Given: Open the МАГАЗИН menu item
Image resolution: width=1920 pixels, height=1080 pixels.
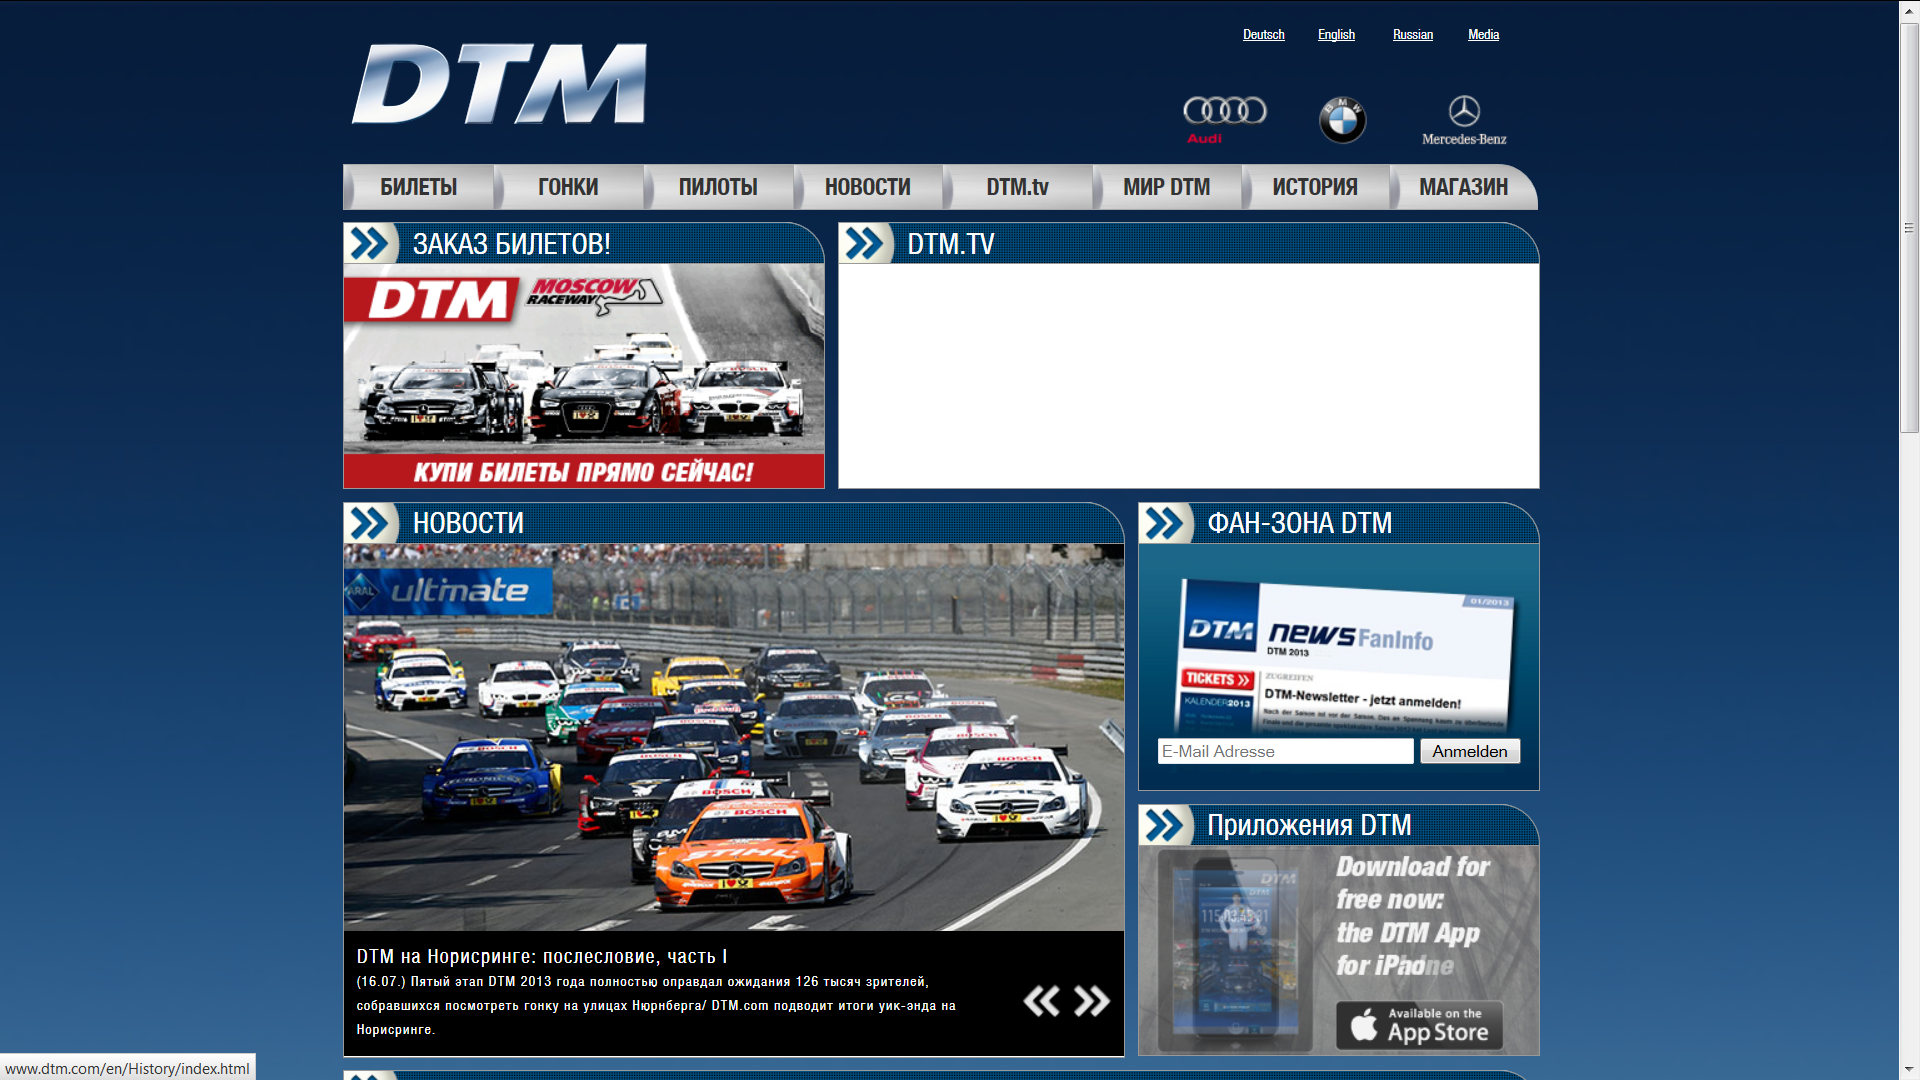Looking at the screenshot, I should point(1463,187).
